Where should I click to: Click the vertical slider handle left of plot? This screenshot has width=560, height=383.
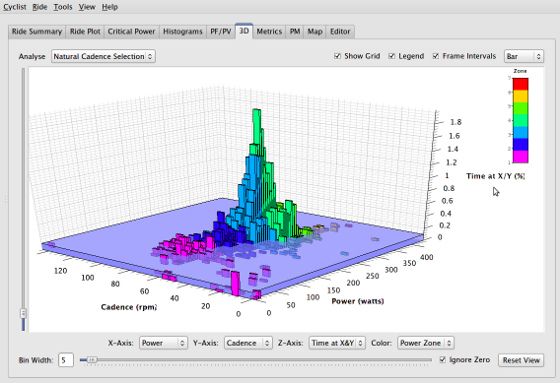click(23, 313)
